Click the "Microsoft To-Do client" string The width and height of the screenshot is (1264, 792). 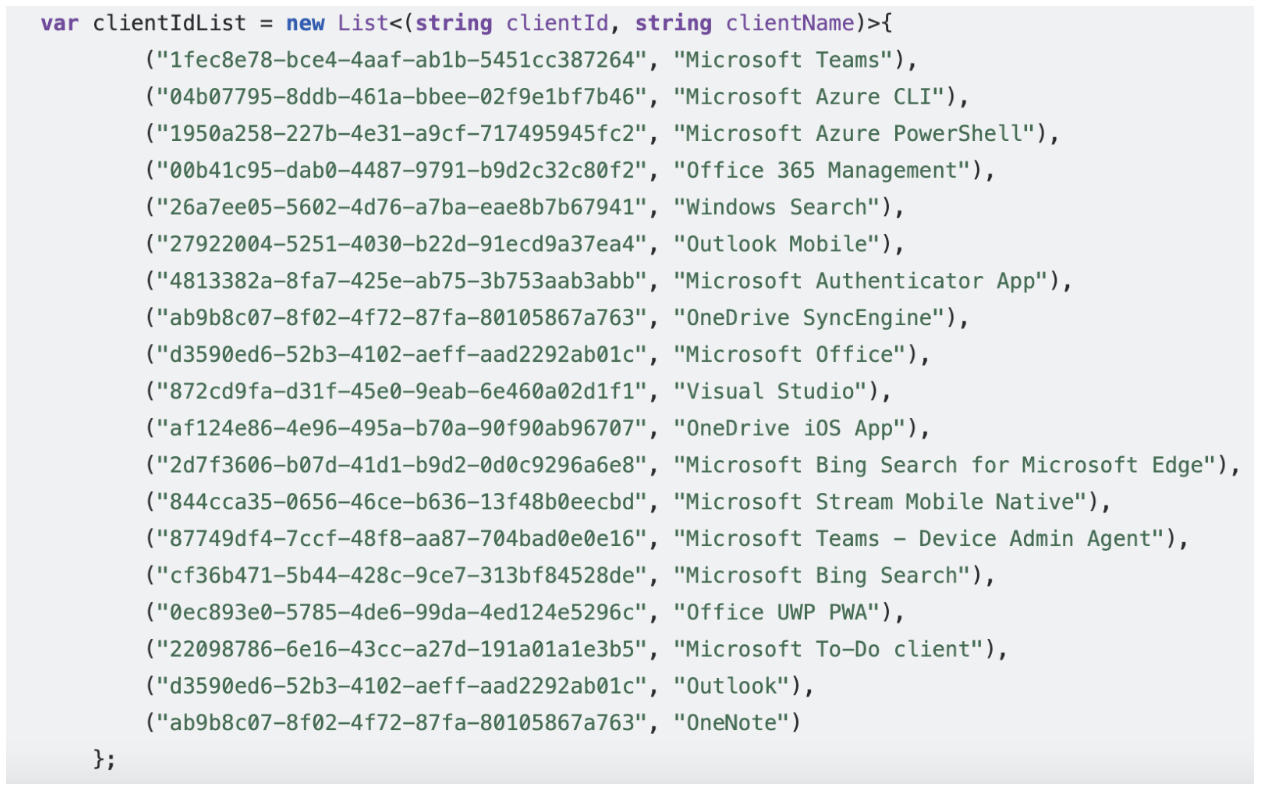[827, 649]
